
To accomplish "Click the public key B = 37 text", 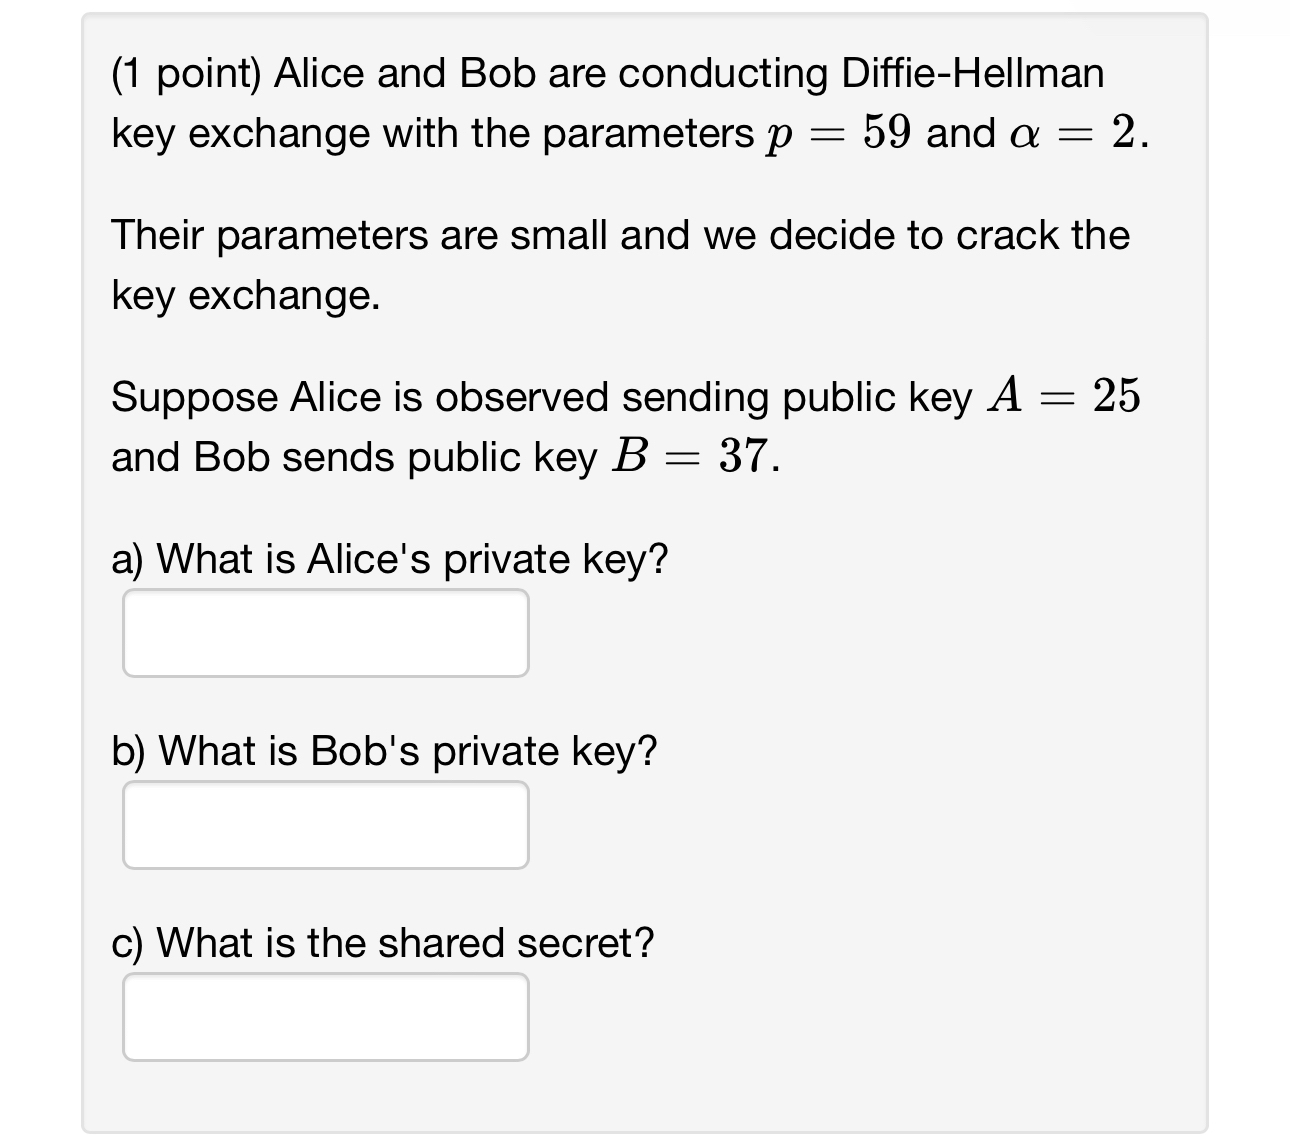I will click(697, 455).
